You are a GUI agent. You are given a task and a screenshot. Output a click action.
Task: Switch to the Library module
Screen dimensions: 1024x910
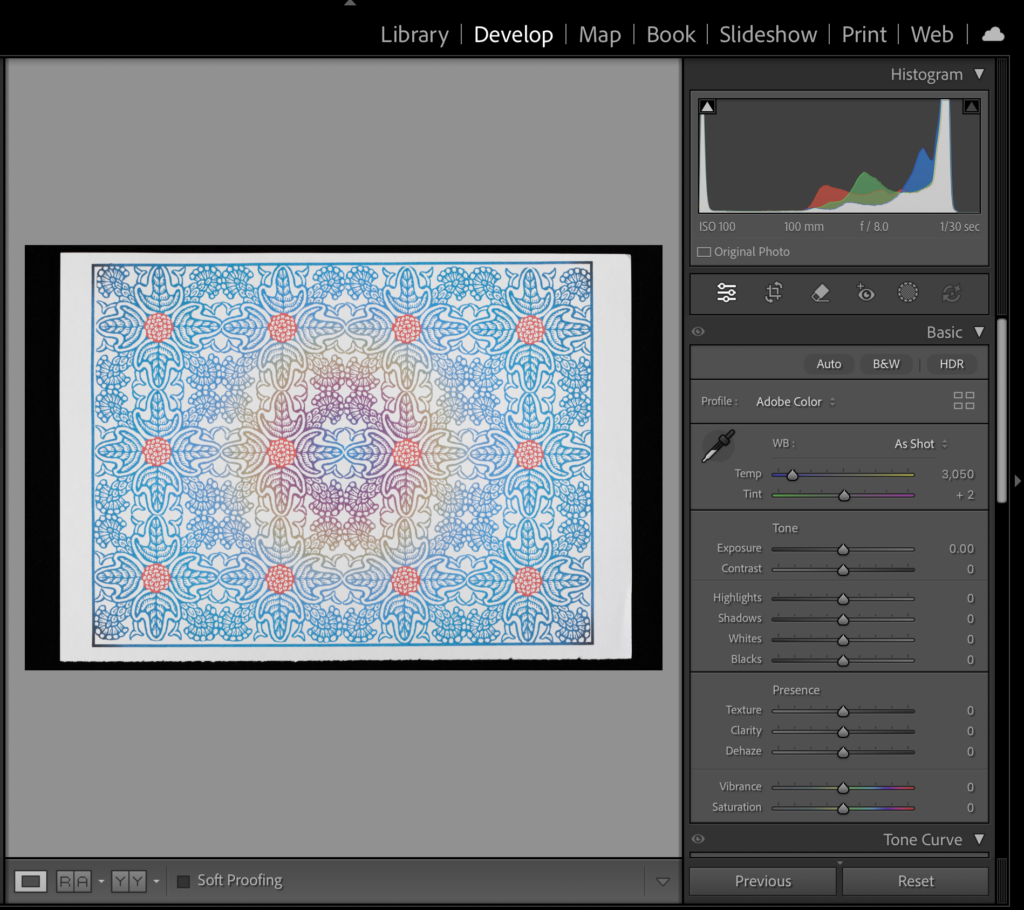[414, 34]
